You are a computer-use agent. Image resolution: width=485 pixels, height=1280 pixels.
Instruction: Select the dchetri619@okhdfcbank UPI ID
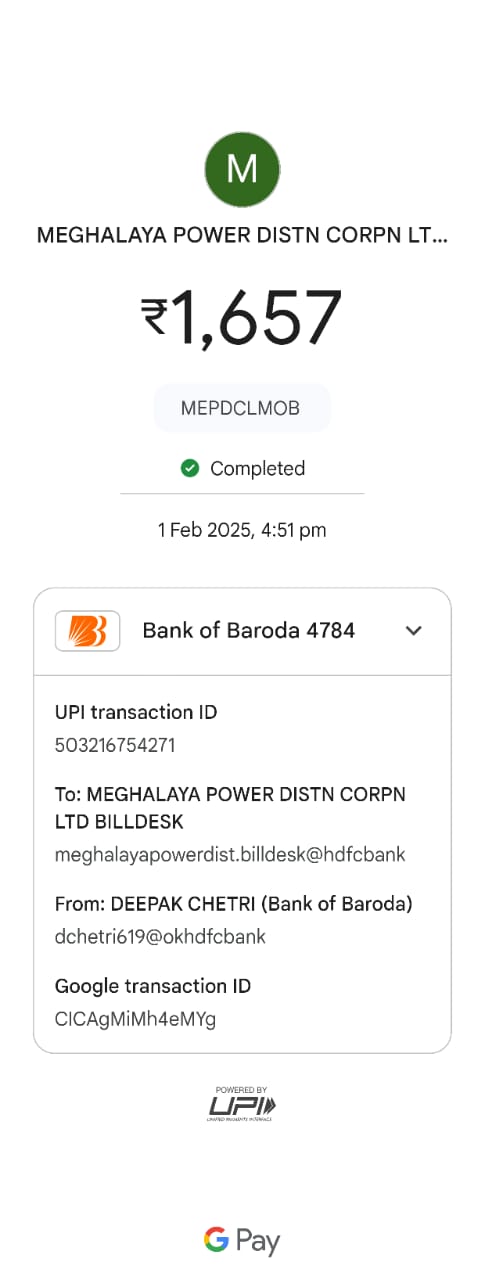pos(160,937)
